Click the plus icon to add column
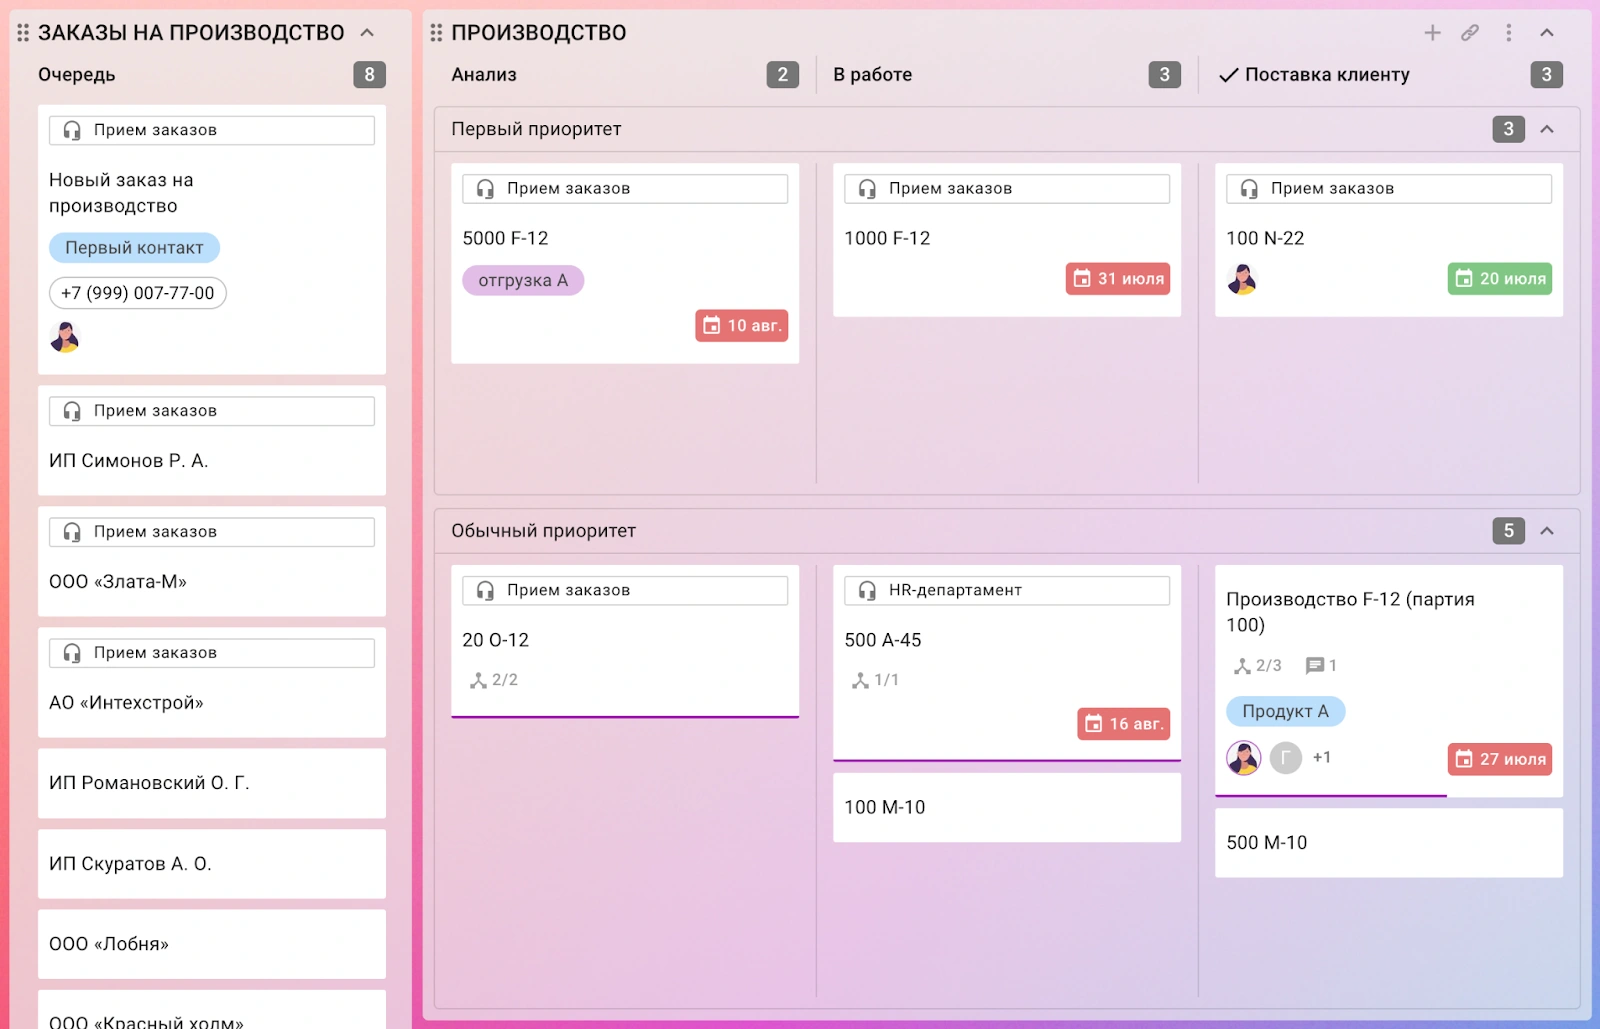This screenshot has width=1600, height=1029. (1432, 33)
